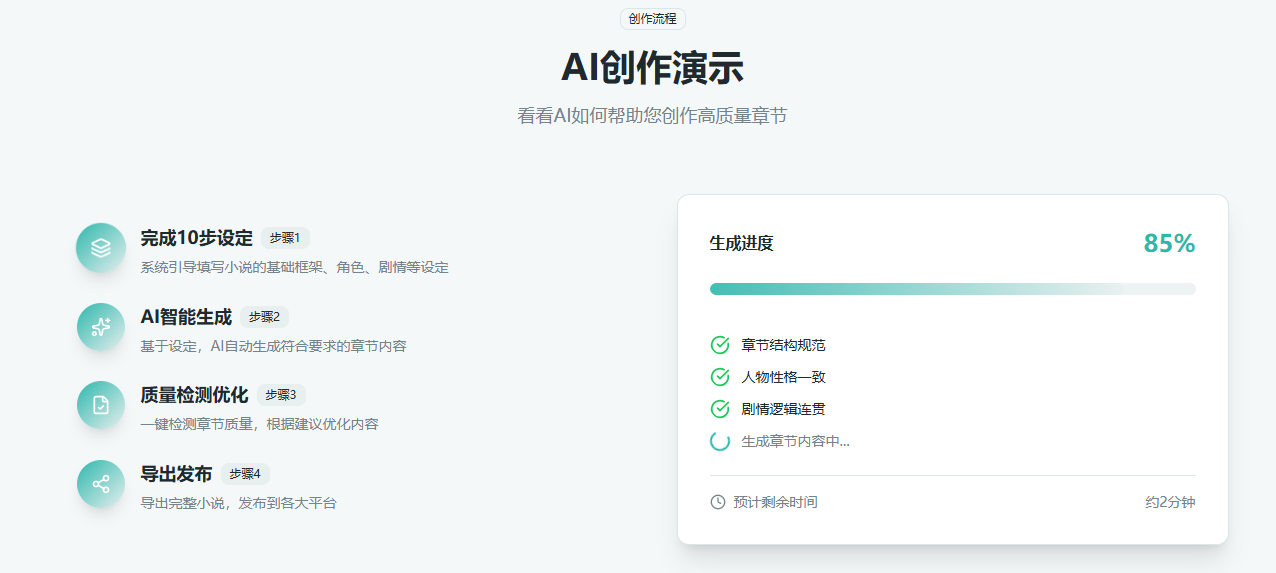Click the 步骤4 tag

[245, 474]
